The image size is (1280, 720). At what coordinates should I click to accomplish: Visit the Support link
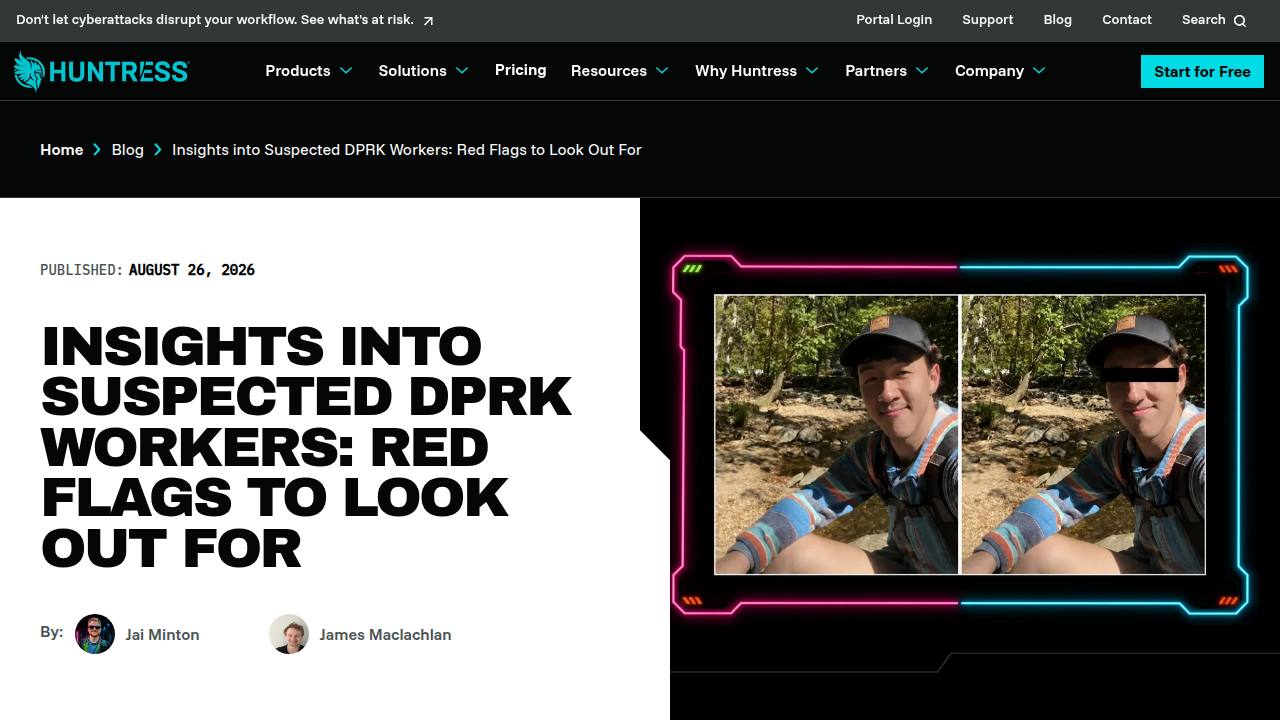[987, 20]
